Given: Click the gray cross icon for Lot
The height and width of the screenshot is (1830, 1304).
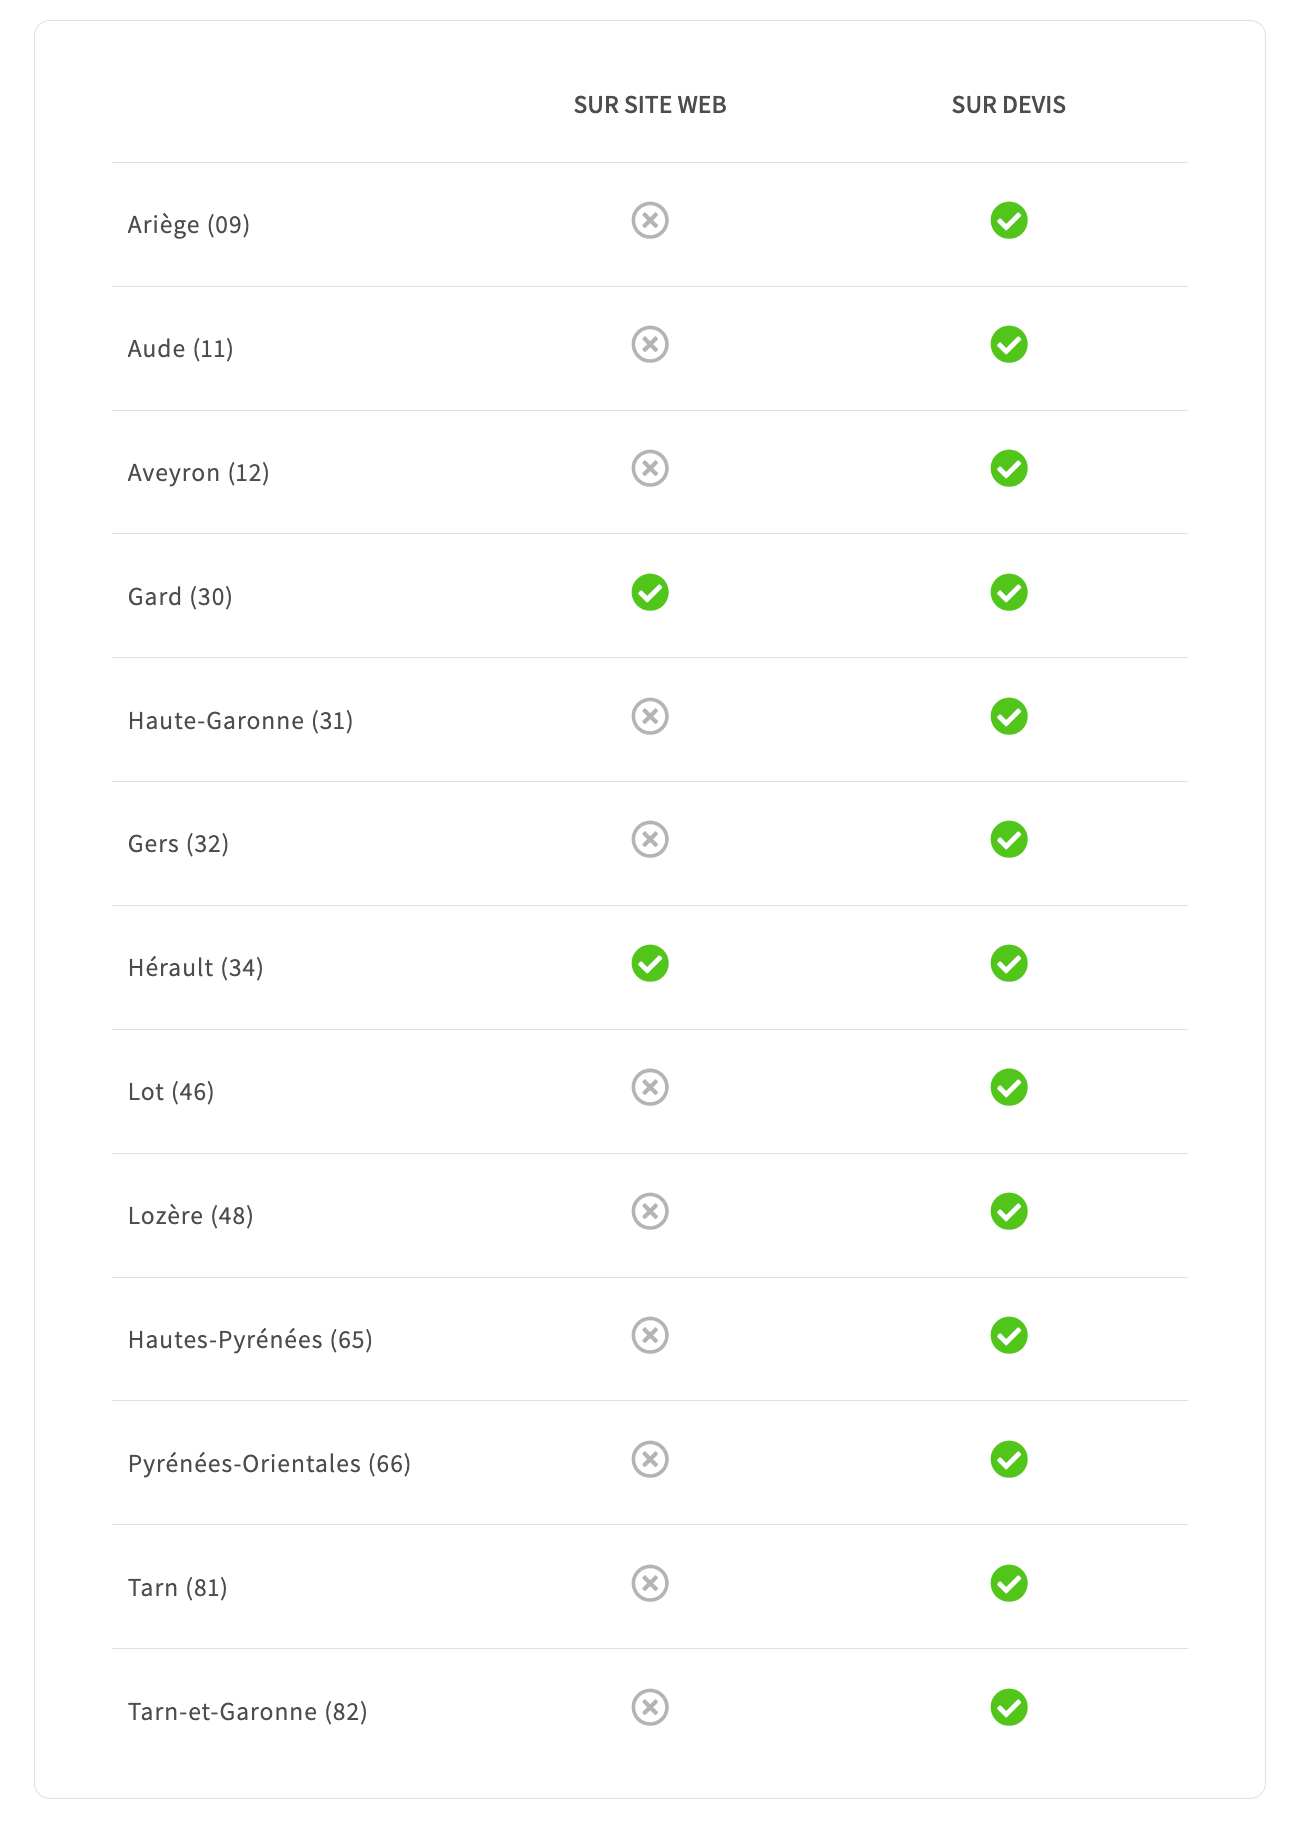Looking at the screenshot, I should point(650,1087).
